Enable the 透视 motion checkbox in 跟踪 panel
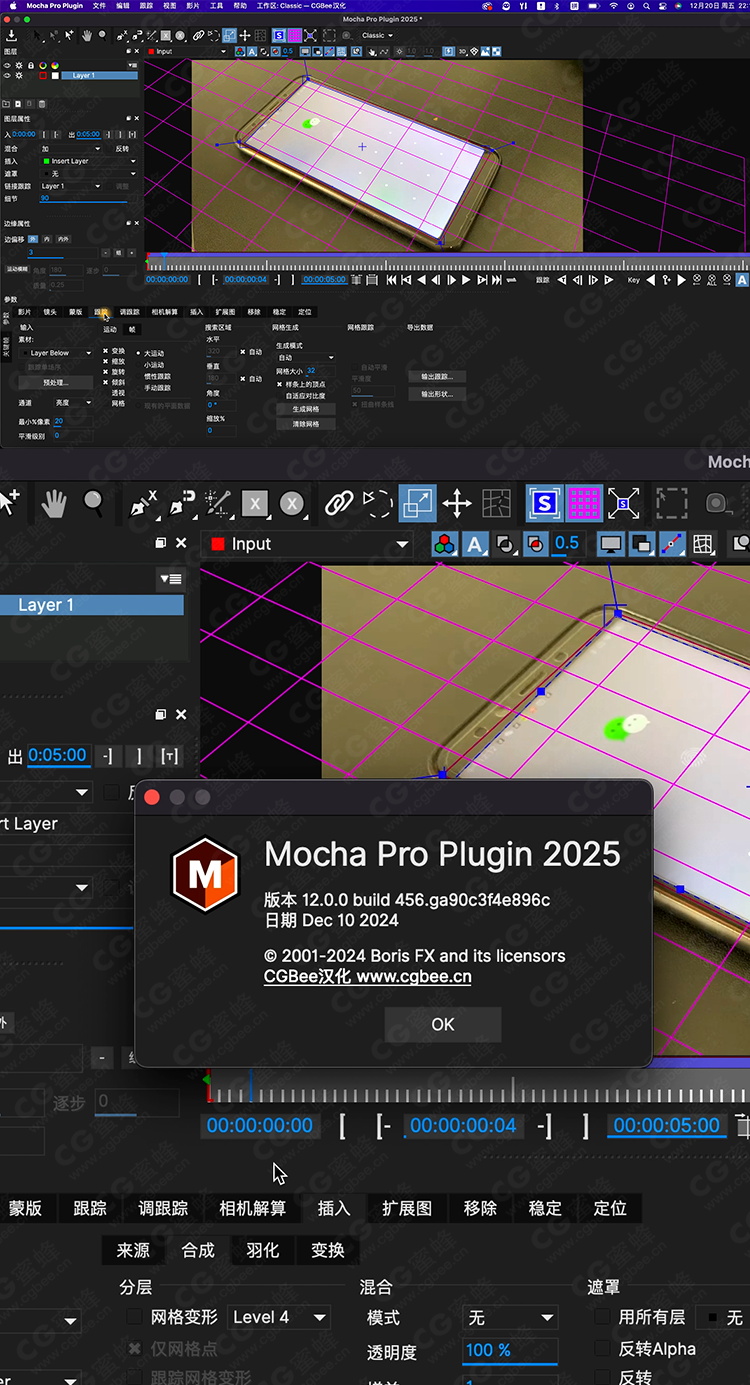 point(105,393)
